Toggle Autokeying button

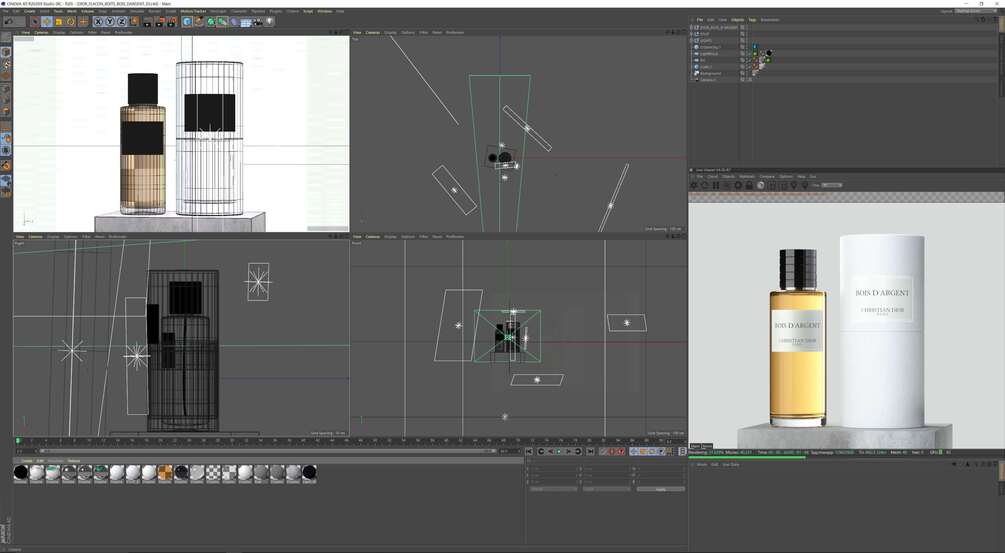tap(620, 451)
